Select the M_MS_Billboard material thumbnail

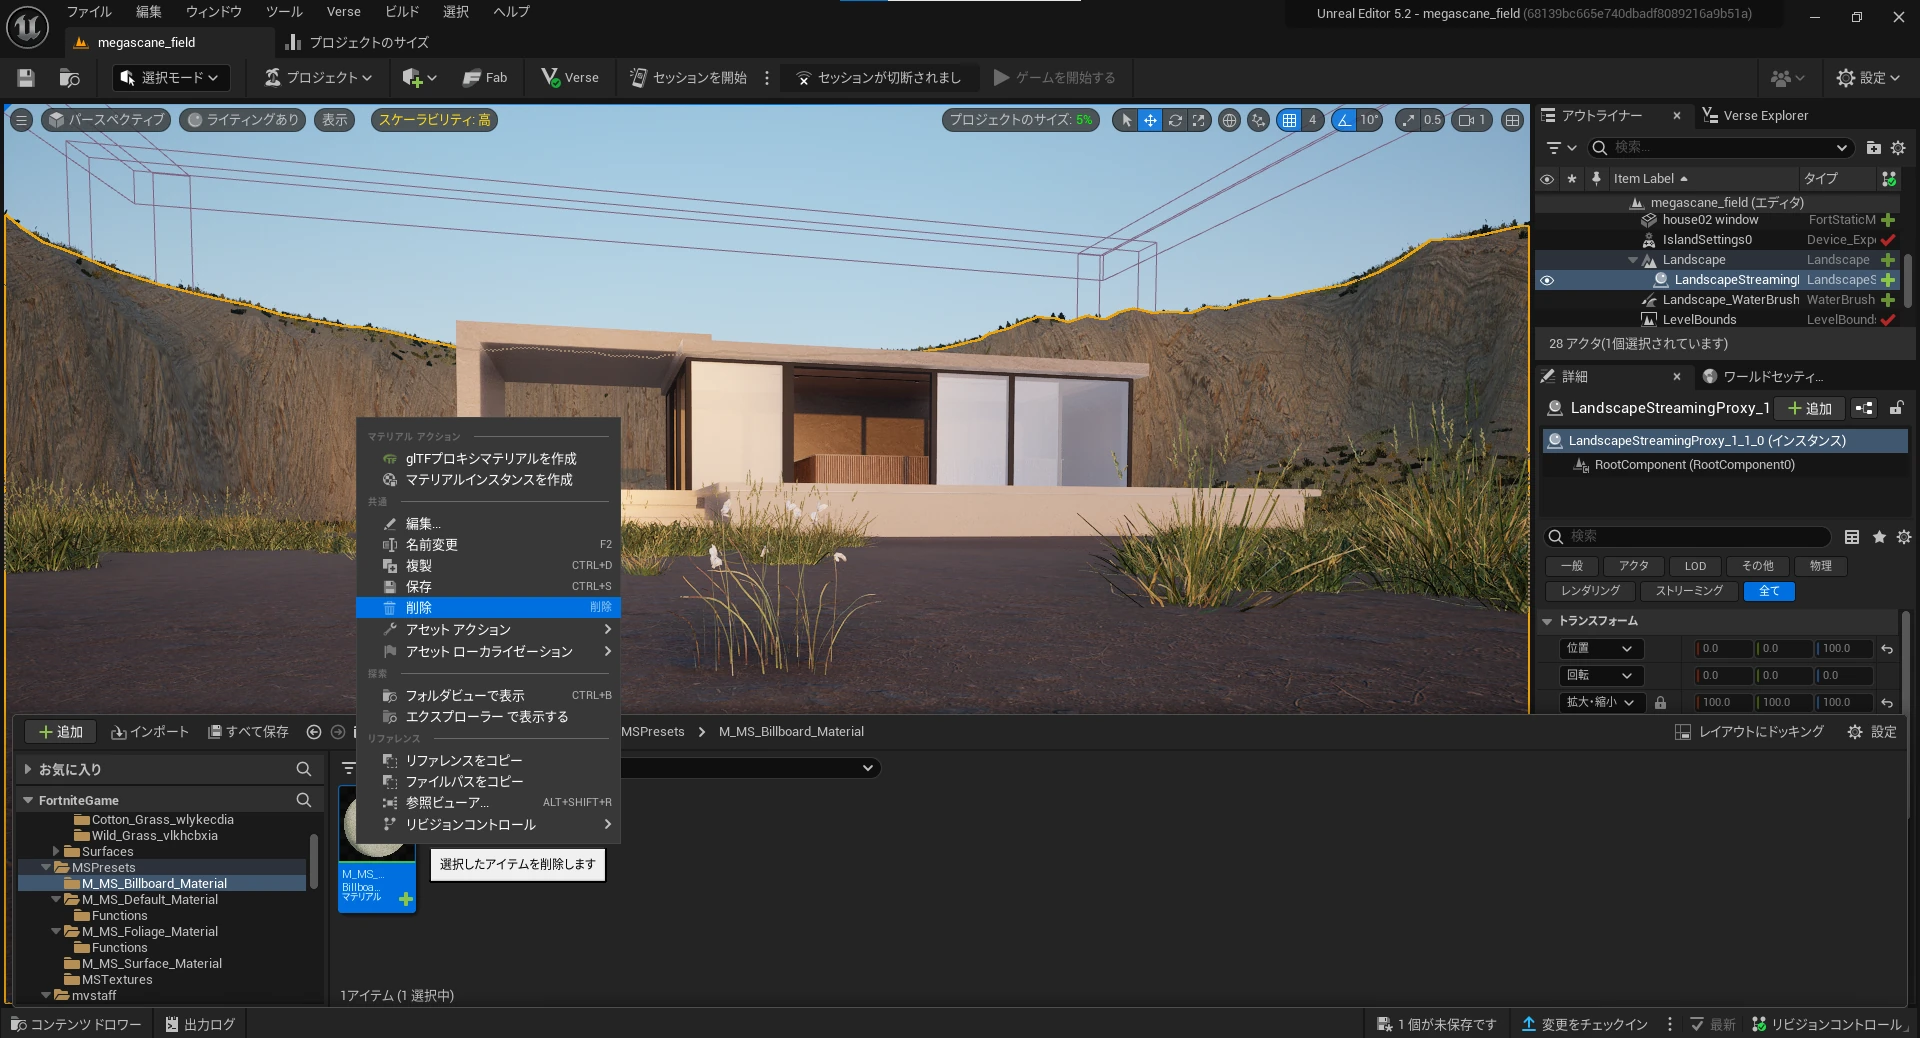tap(377, 849)
